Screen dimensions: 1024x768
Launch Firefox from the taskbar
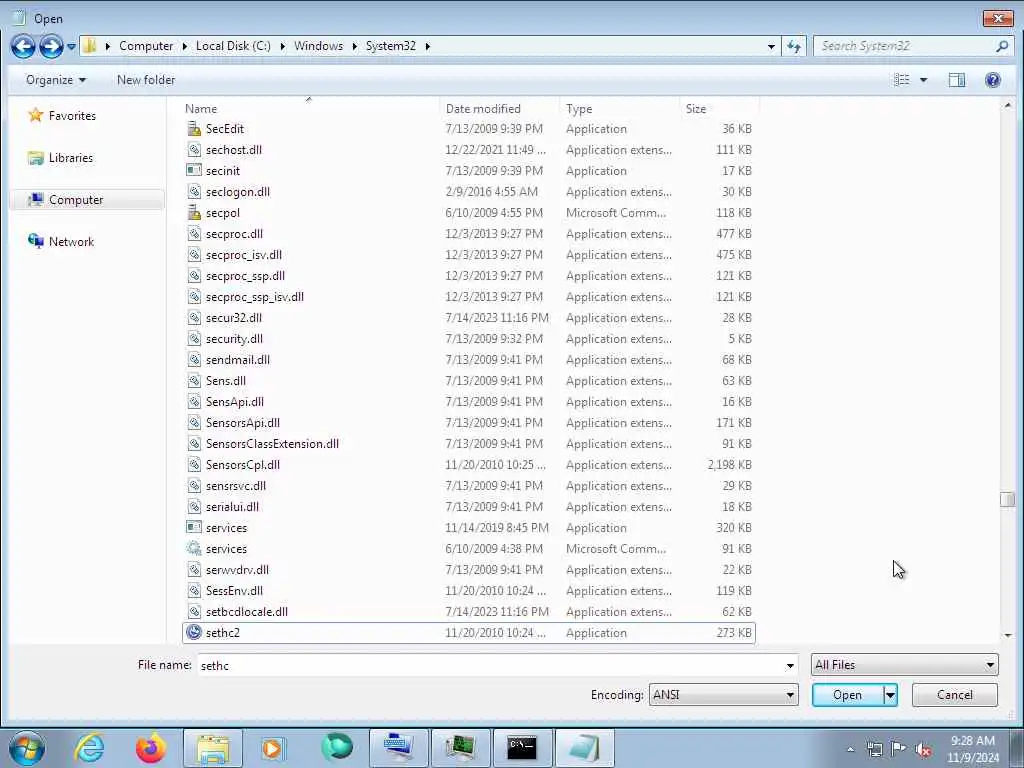click(151, 748)
